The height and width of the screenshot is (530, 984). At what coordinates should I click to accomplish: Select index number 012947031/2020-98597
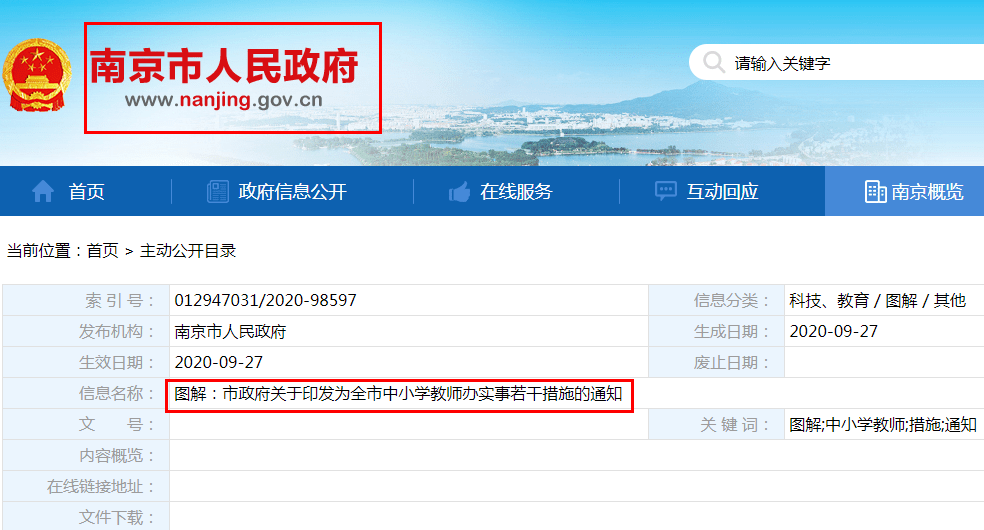pyautogui.click(x=265, y=300)
